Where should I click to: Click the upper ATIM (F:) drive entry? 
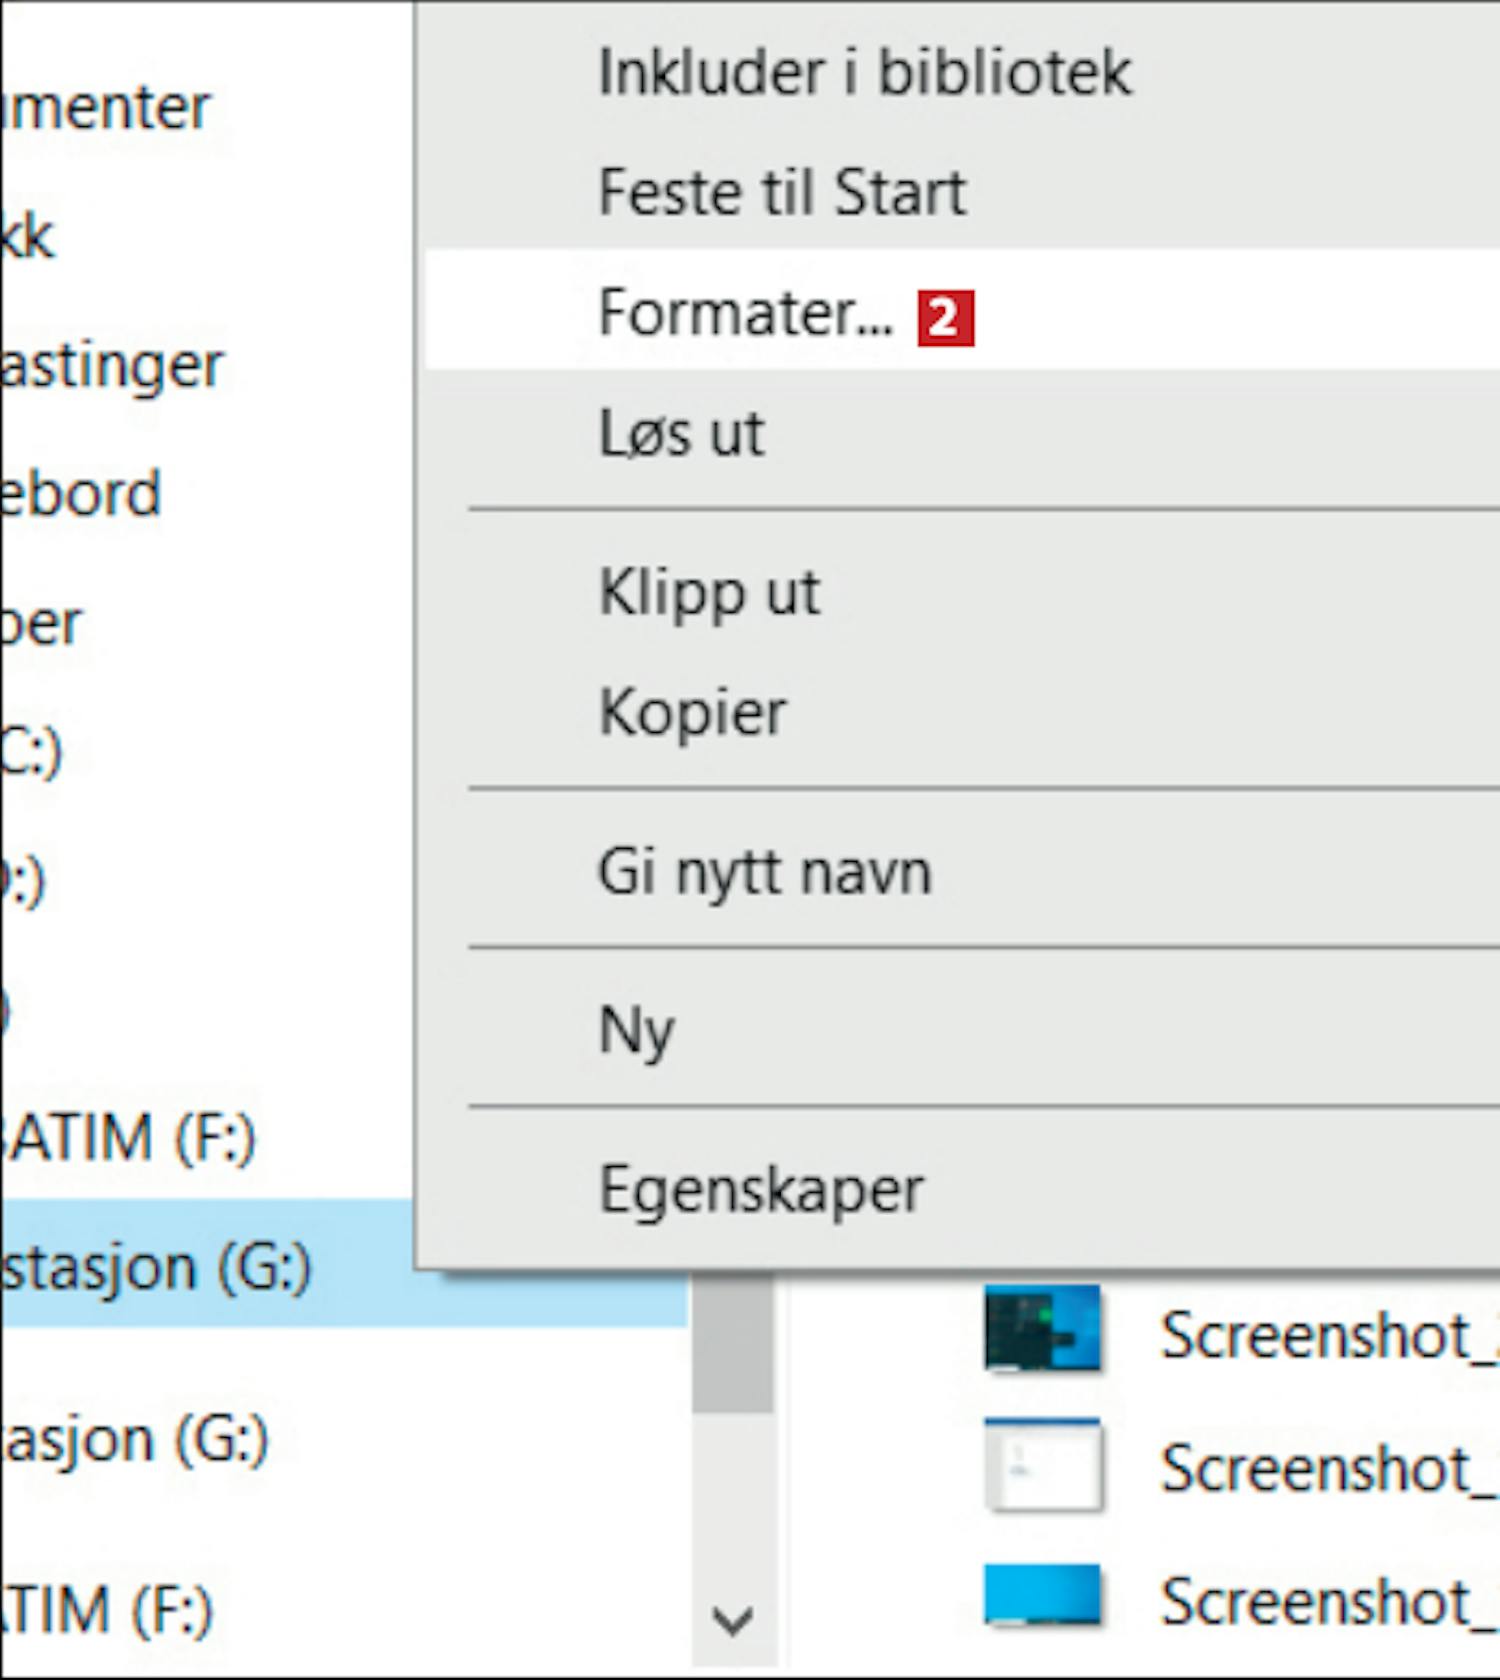[x=128, y=1138]
